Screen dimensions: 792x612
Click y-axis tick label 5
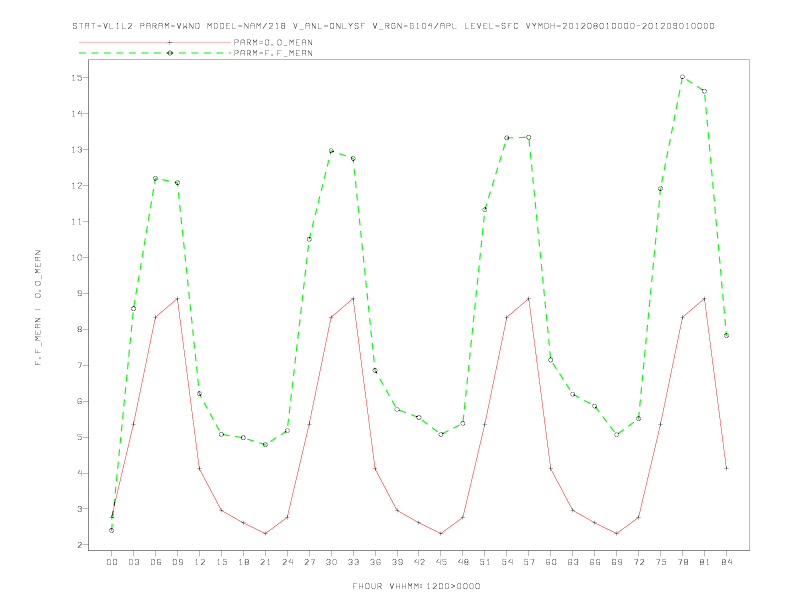tap(80, 437)
